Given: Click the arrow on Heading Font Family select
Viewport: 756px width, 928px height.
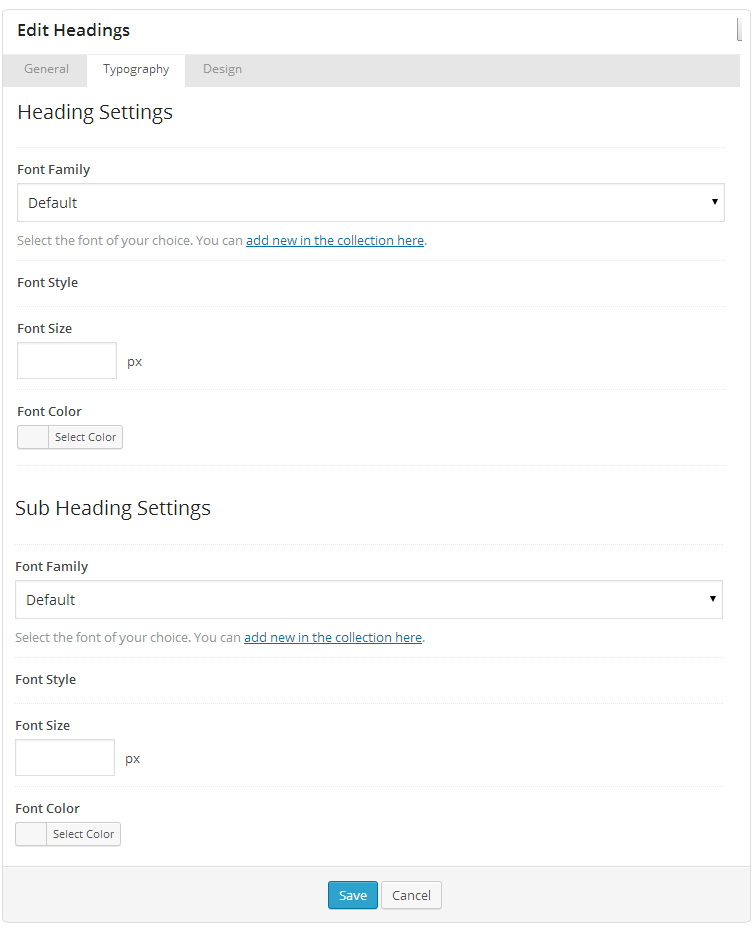Looking at the screenshot, I should (x=714, y=202).
